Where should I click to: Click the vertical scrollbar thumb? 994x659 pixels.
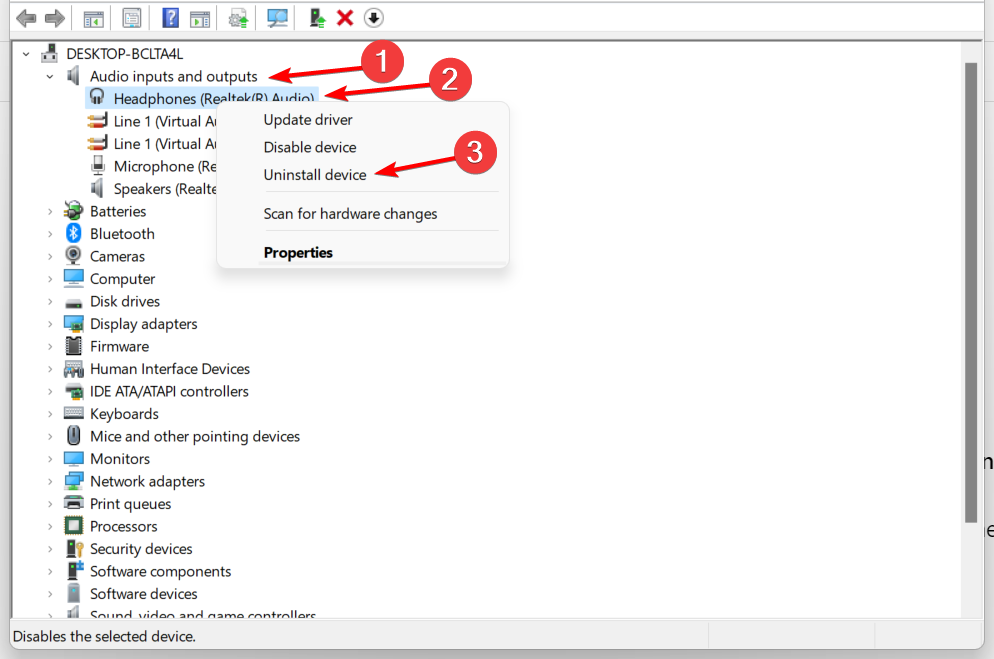click(x=971, y=293)
